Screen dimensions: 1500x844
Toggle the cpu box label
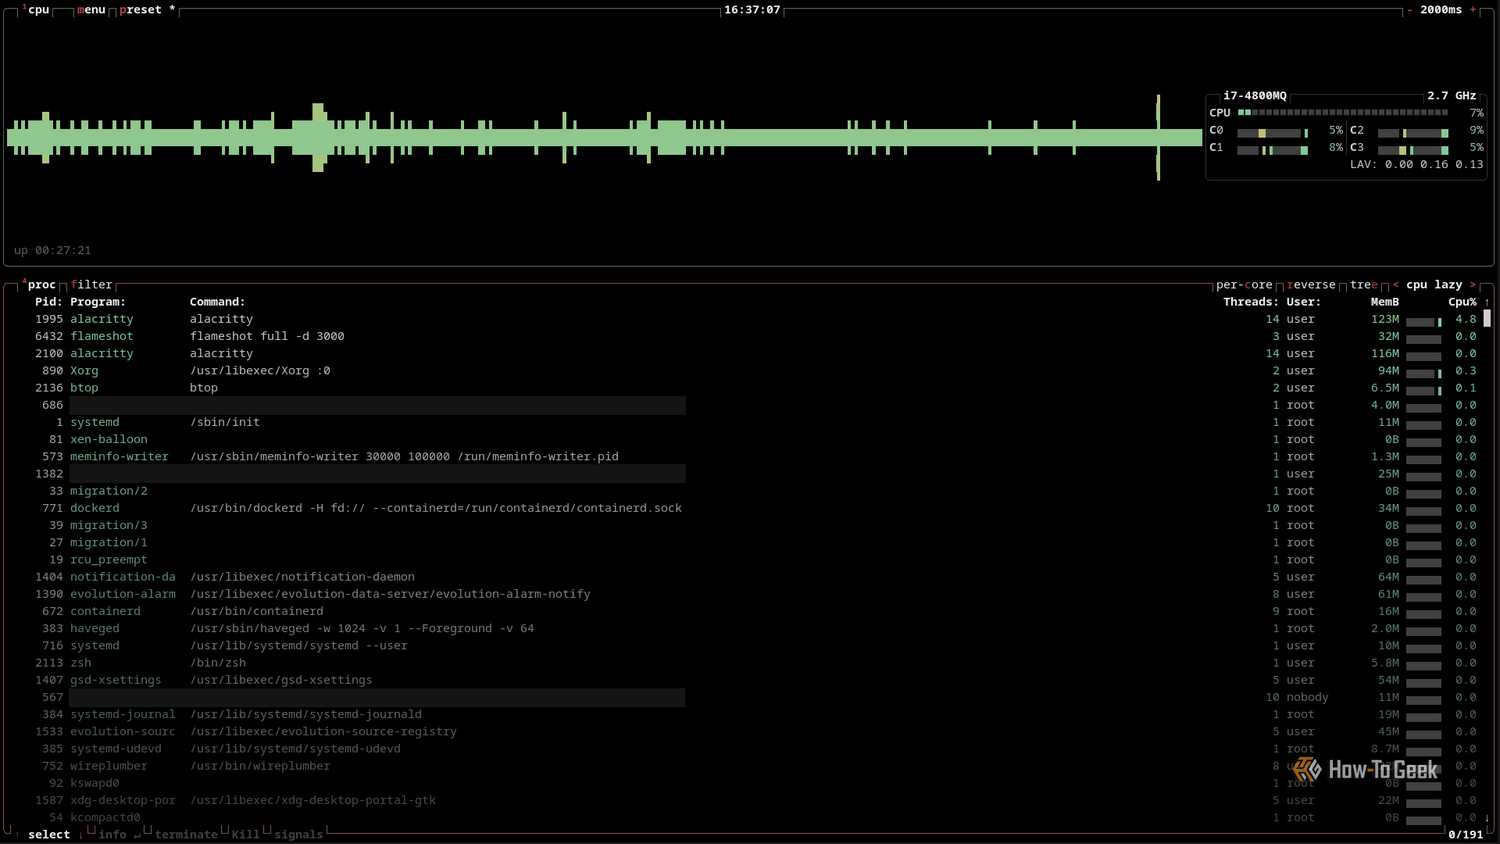[x=36, y=10]
